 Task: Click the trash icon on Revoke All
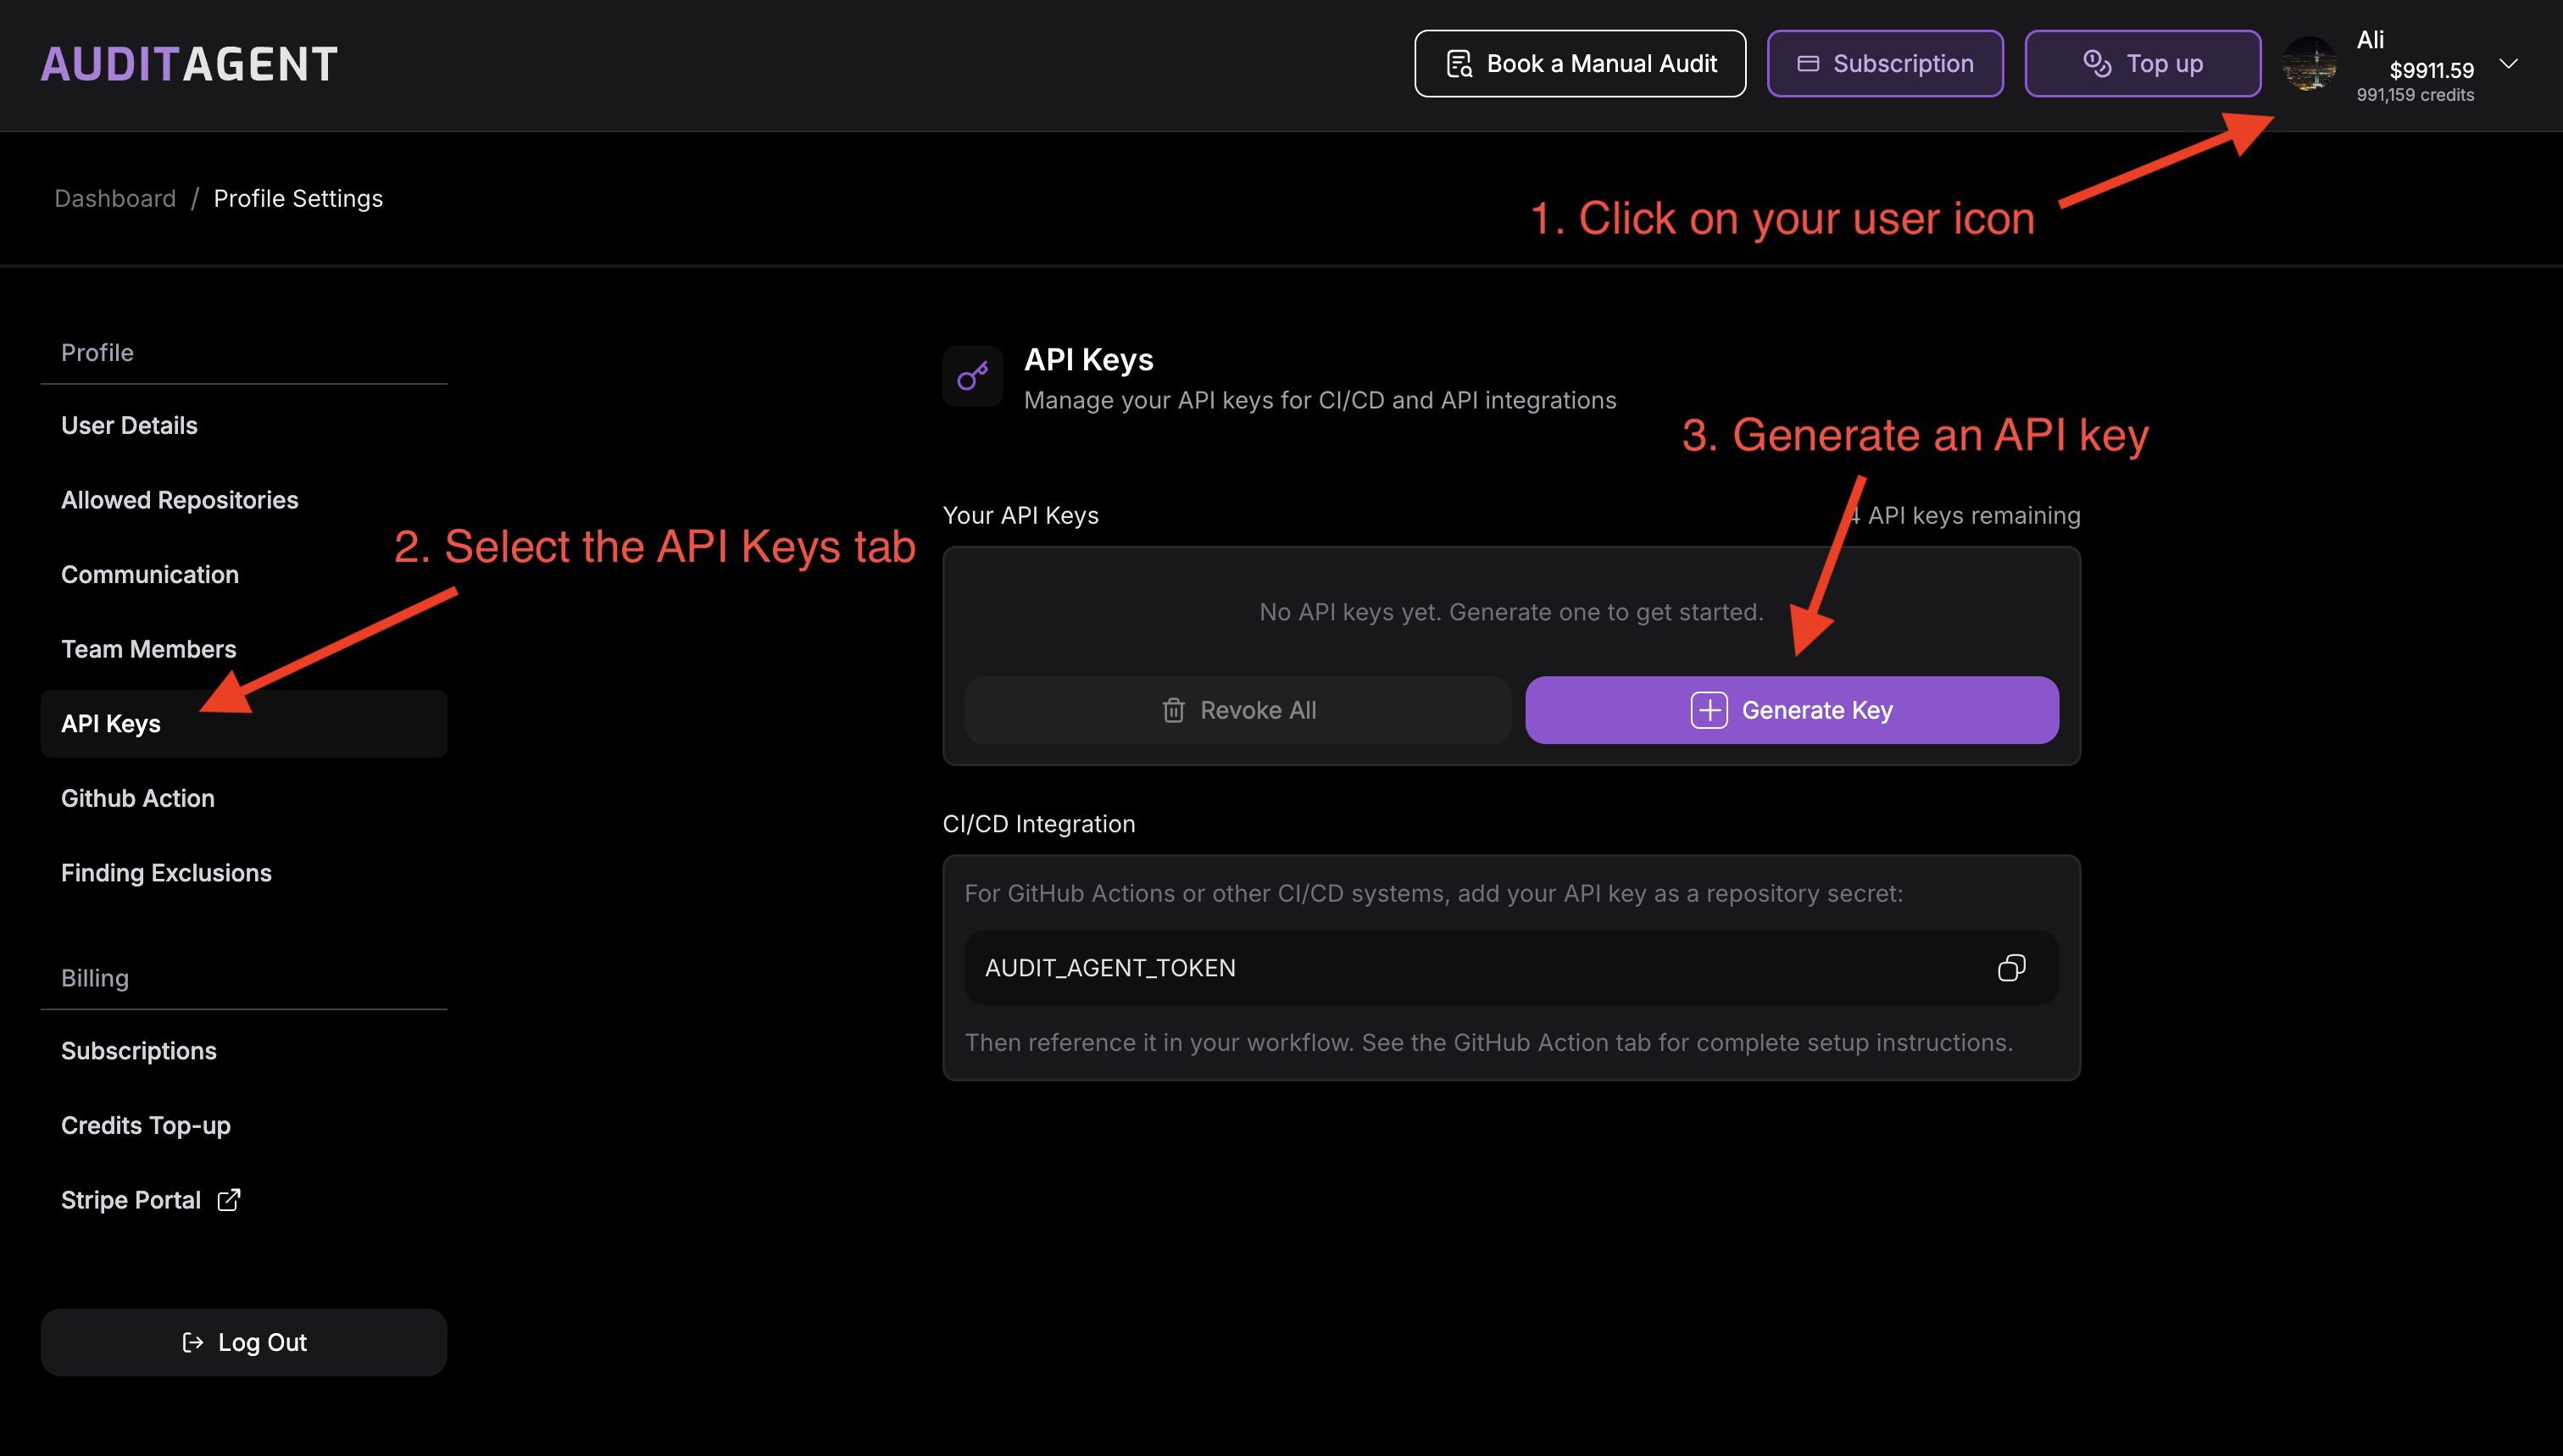(x=1172, y=710)
